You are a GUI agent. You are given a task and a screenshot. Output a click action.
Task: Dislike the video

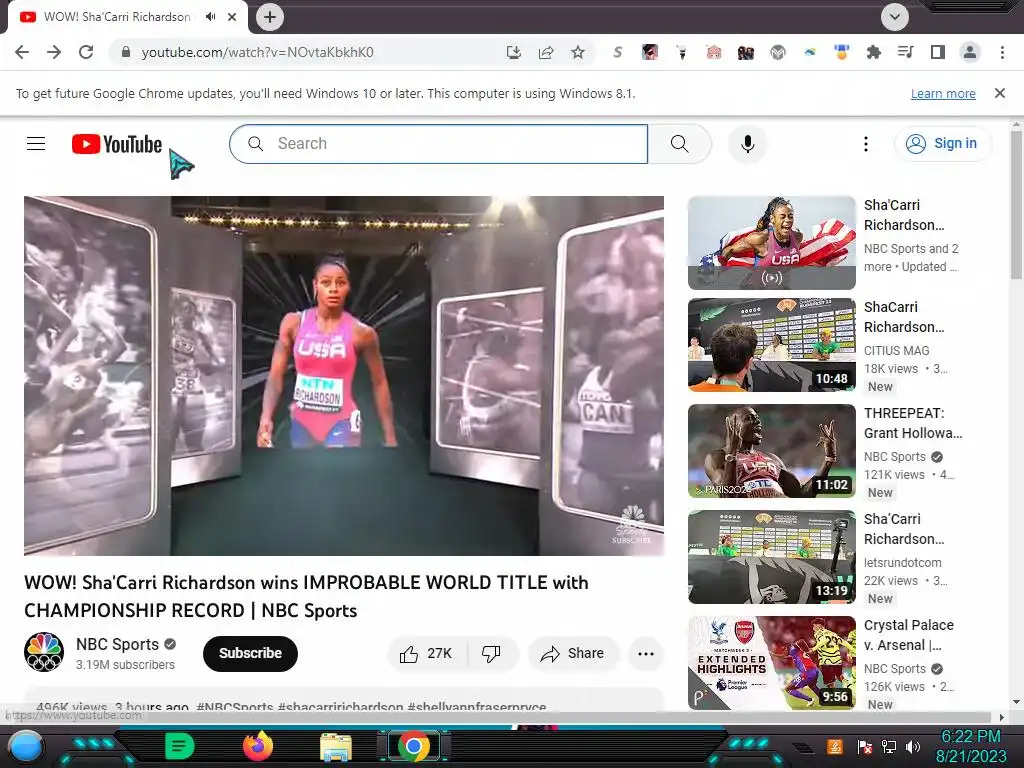[x=491, y=653]
